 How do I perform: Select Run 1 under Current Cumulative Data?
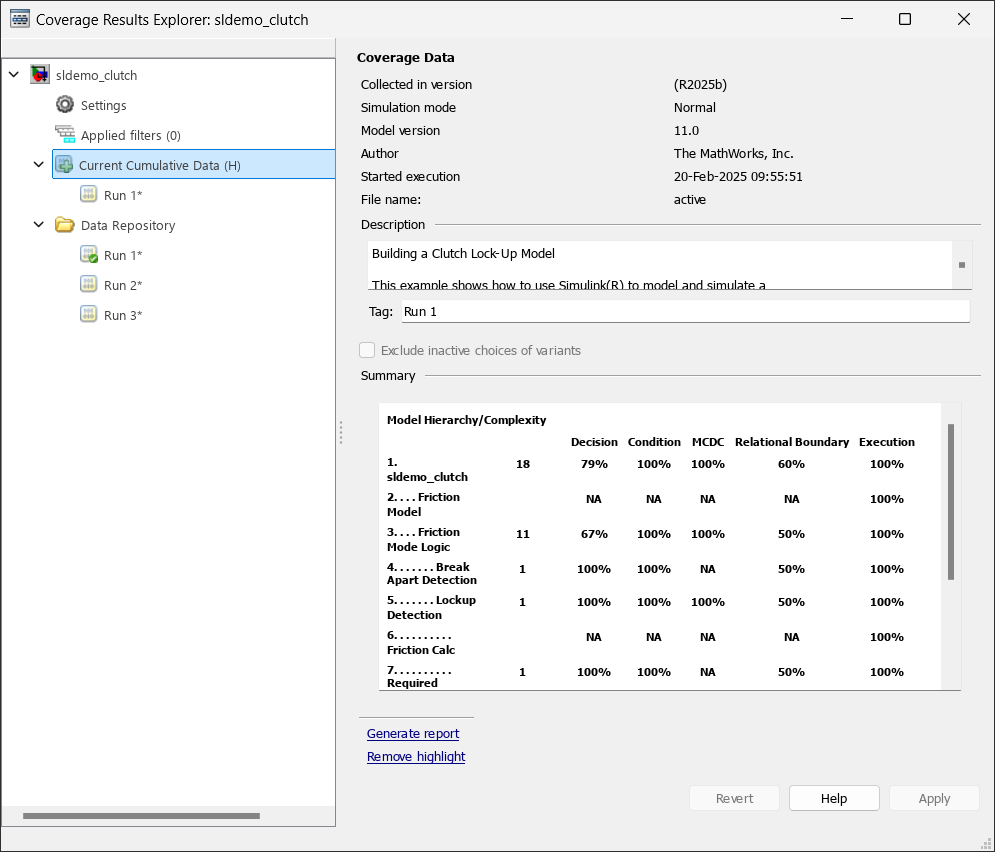tap(123, 194)
